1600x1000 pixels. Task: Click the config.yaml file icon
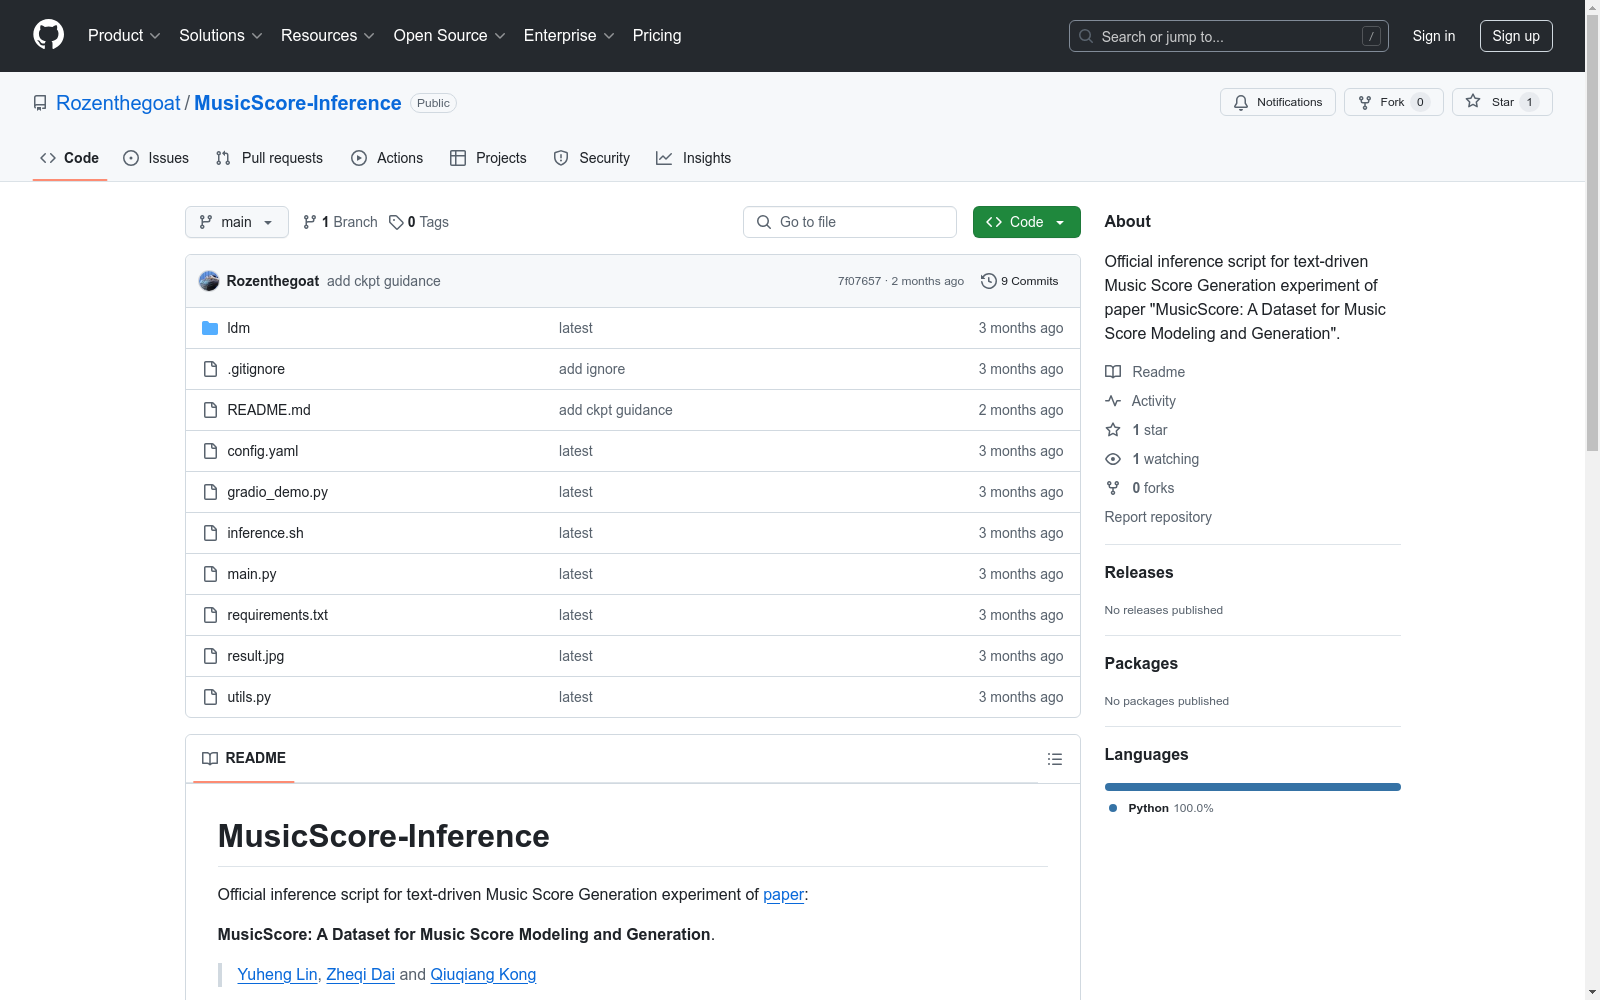pos(210,451)
